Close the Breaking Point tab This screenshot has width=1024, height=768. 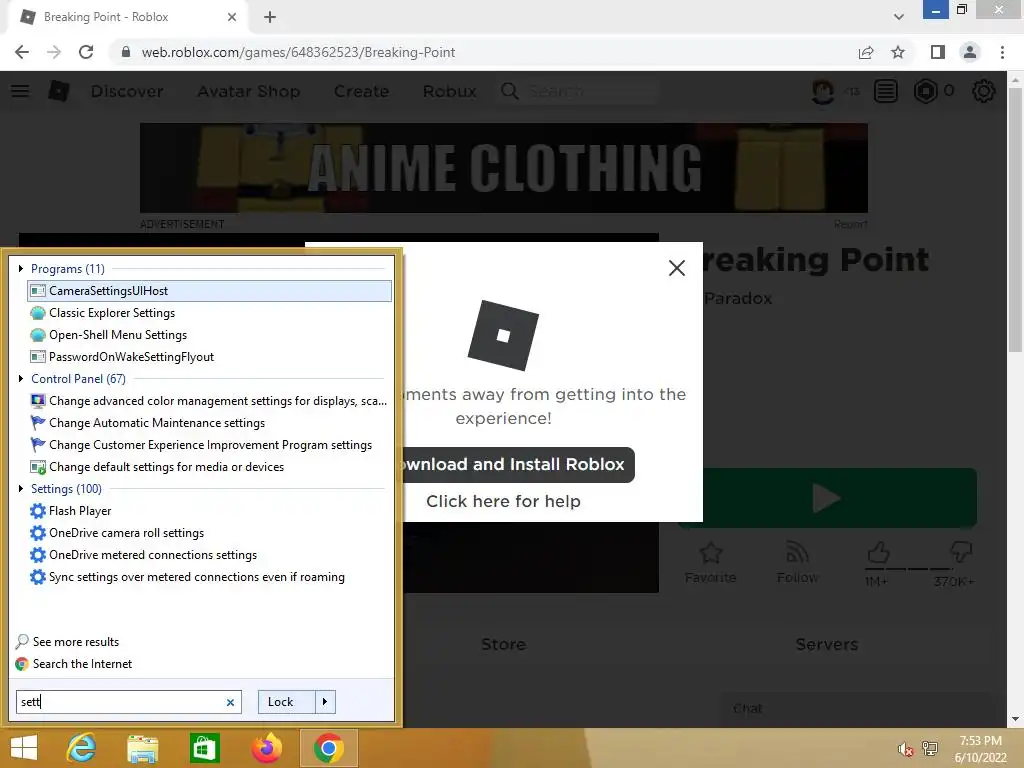click(232, 17)
